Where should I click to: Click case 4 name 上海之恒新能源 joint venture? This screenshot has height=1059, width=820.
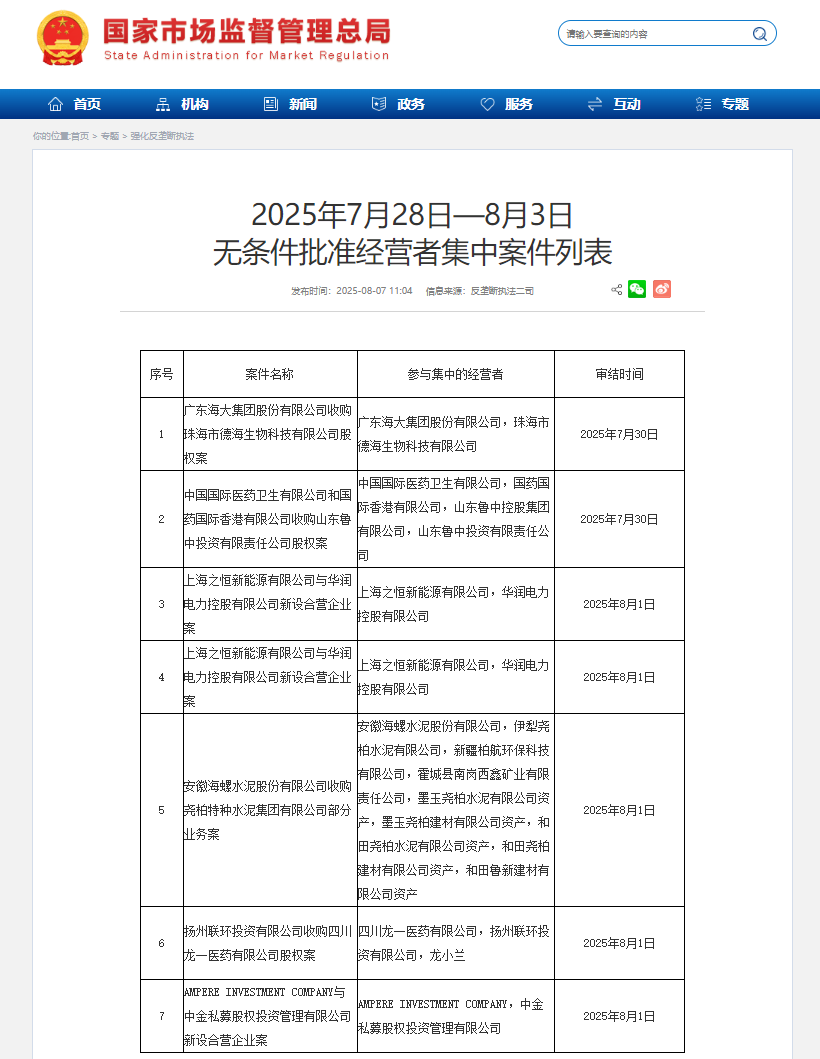pyautogui.click(x=268, y=677)
